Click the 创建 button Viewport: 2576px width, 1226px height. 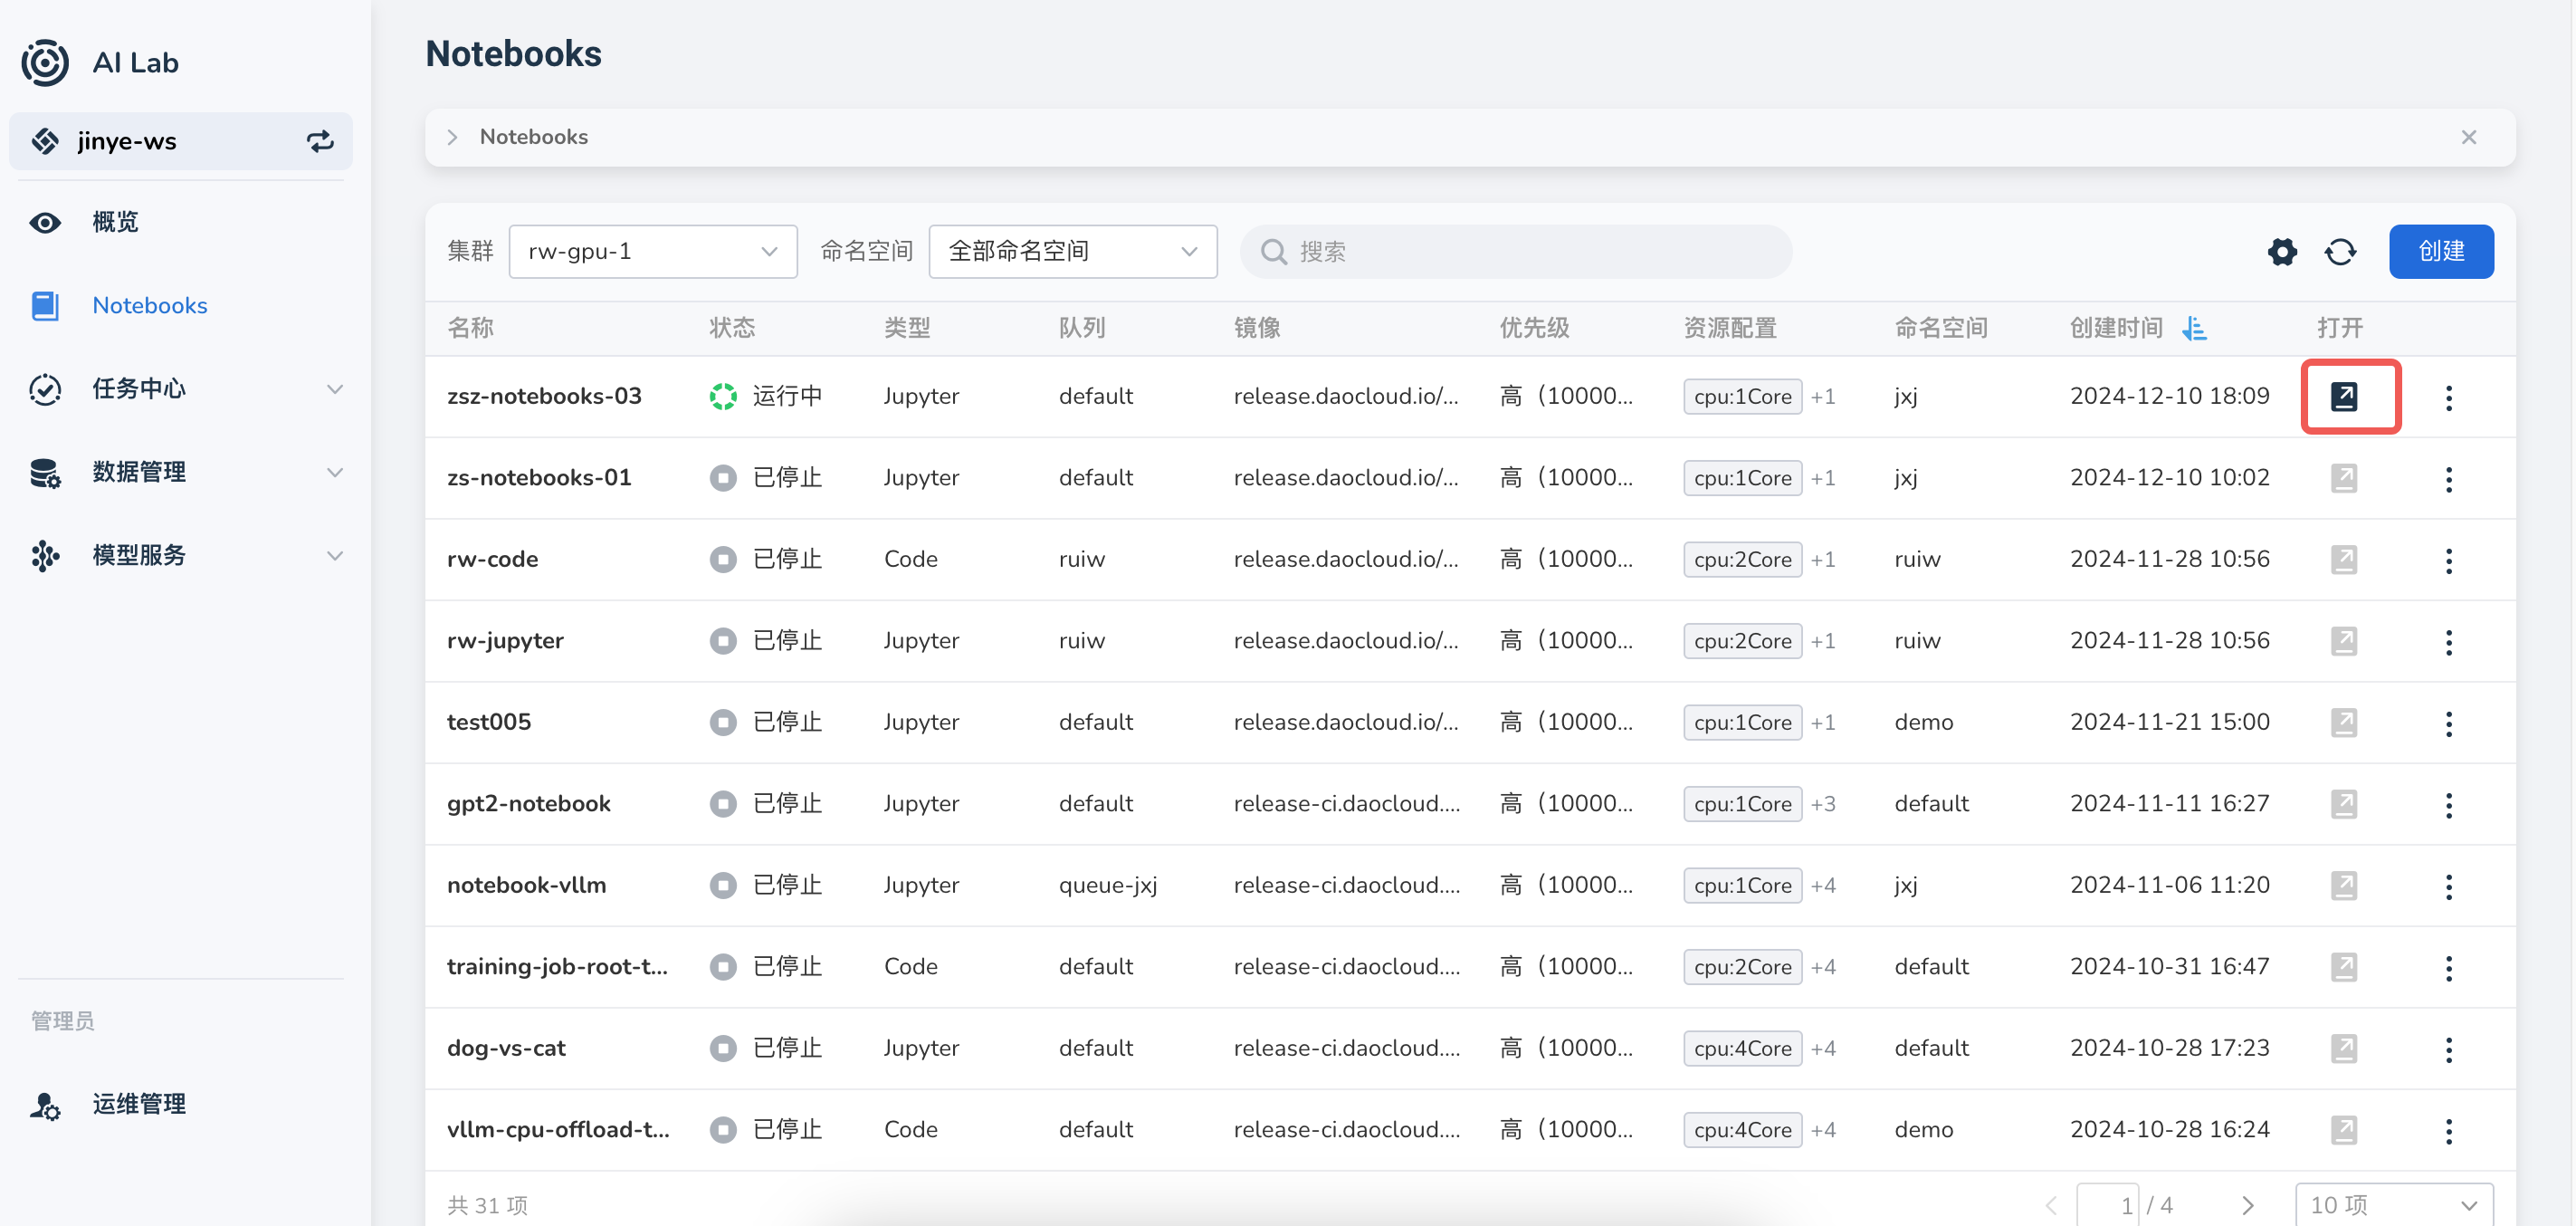pos(2440,251)
